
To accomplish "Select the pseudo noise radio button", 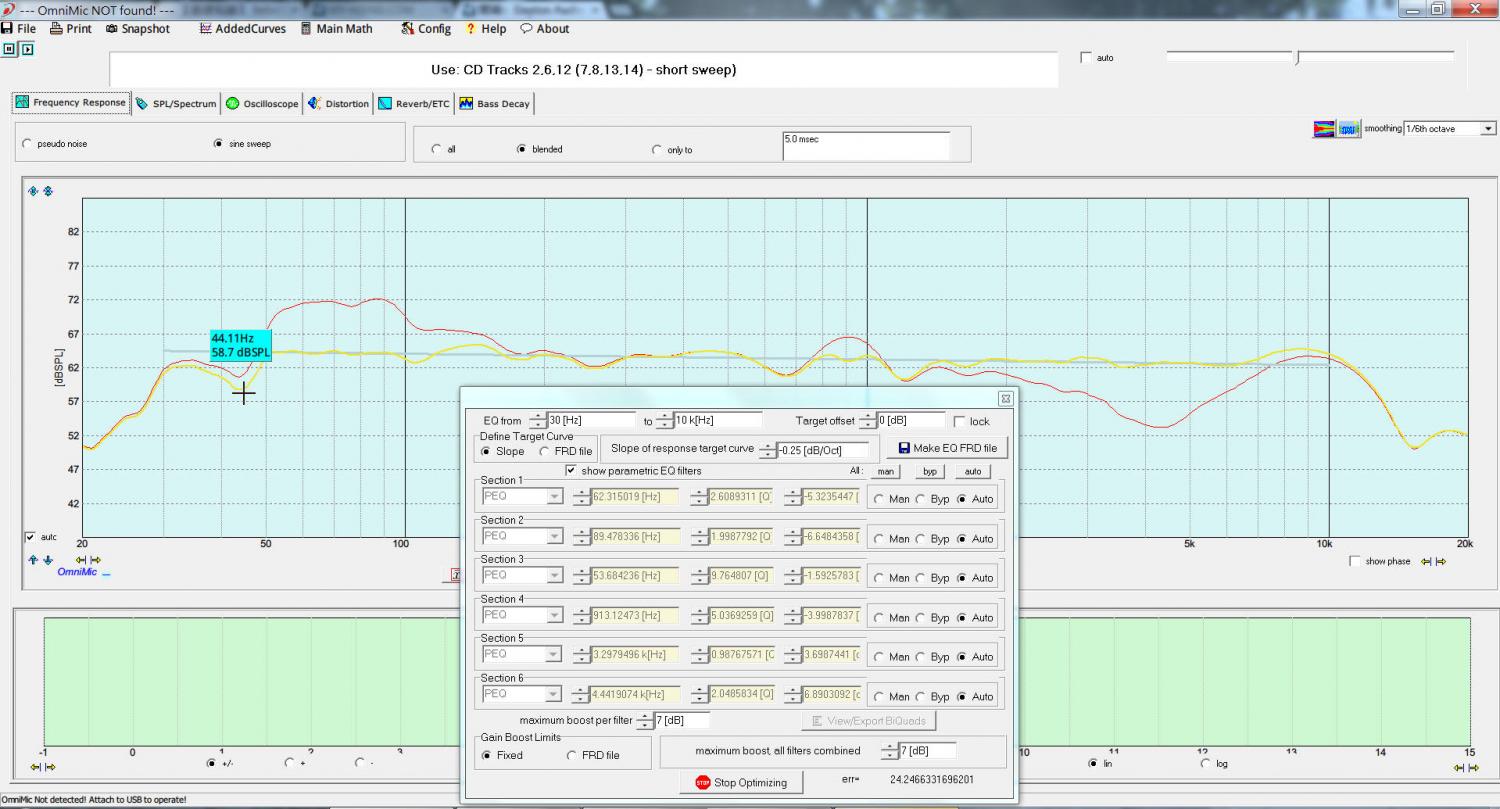I will pyautogui.click(x=26, y=144).
